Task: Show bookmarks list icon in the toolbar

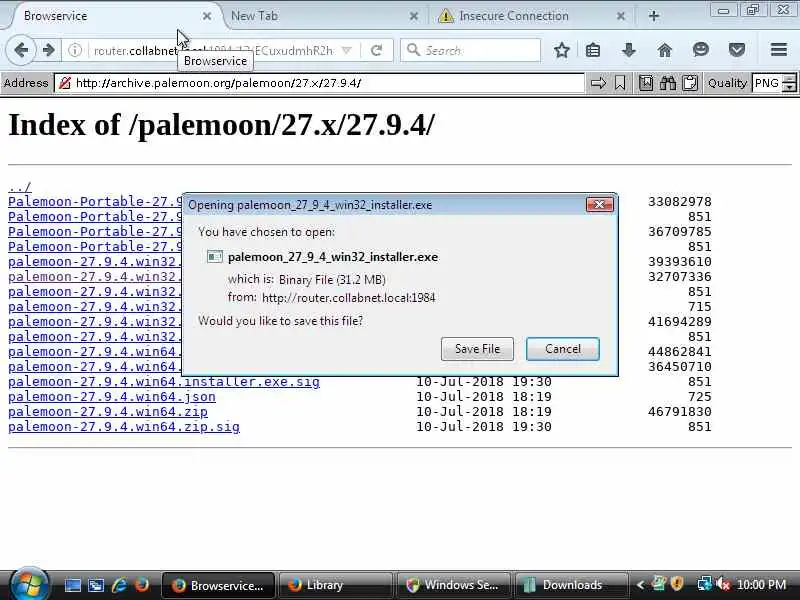Action: 593,50
